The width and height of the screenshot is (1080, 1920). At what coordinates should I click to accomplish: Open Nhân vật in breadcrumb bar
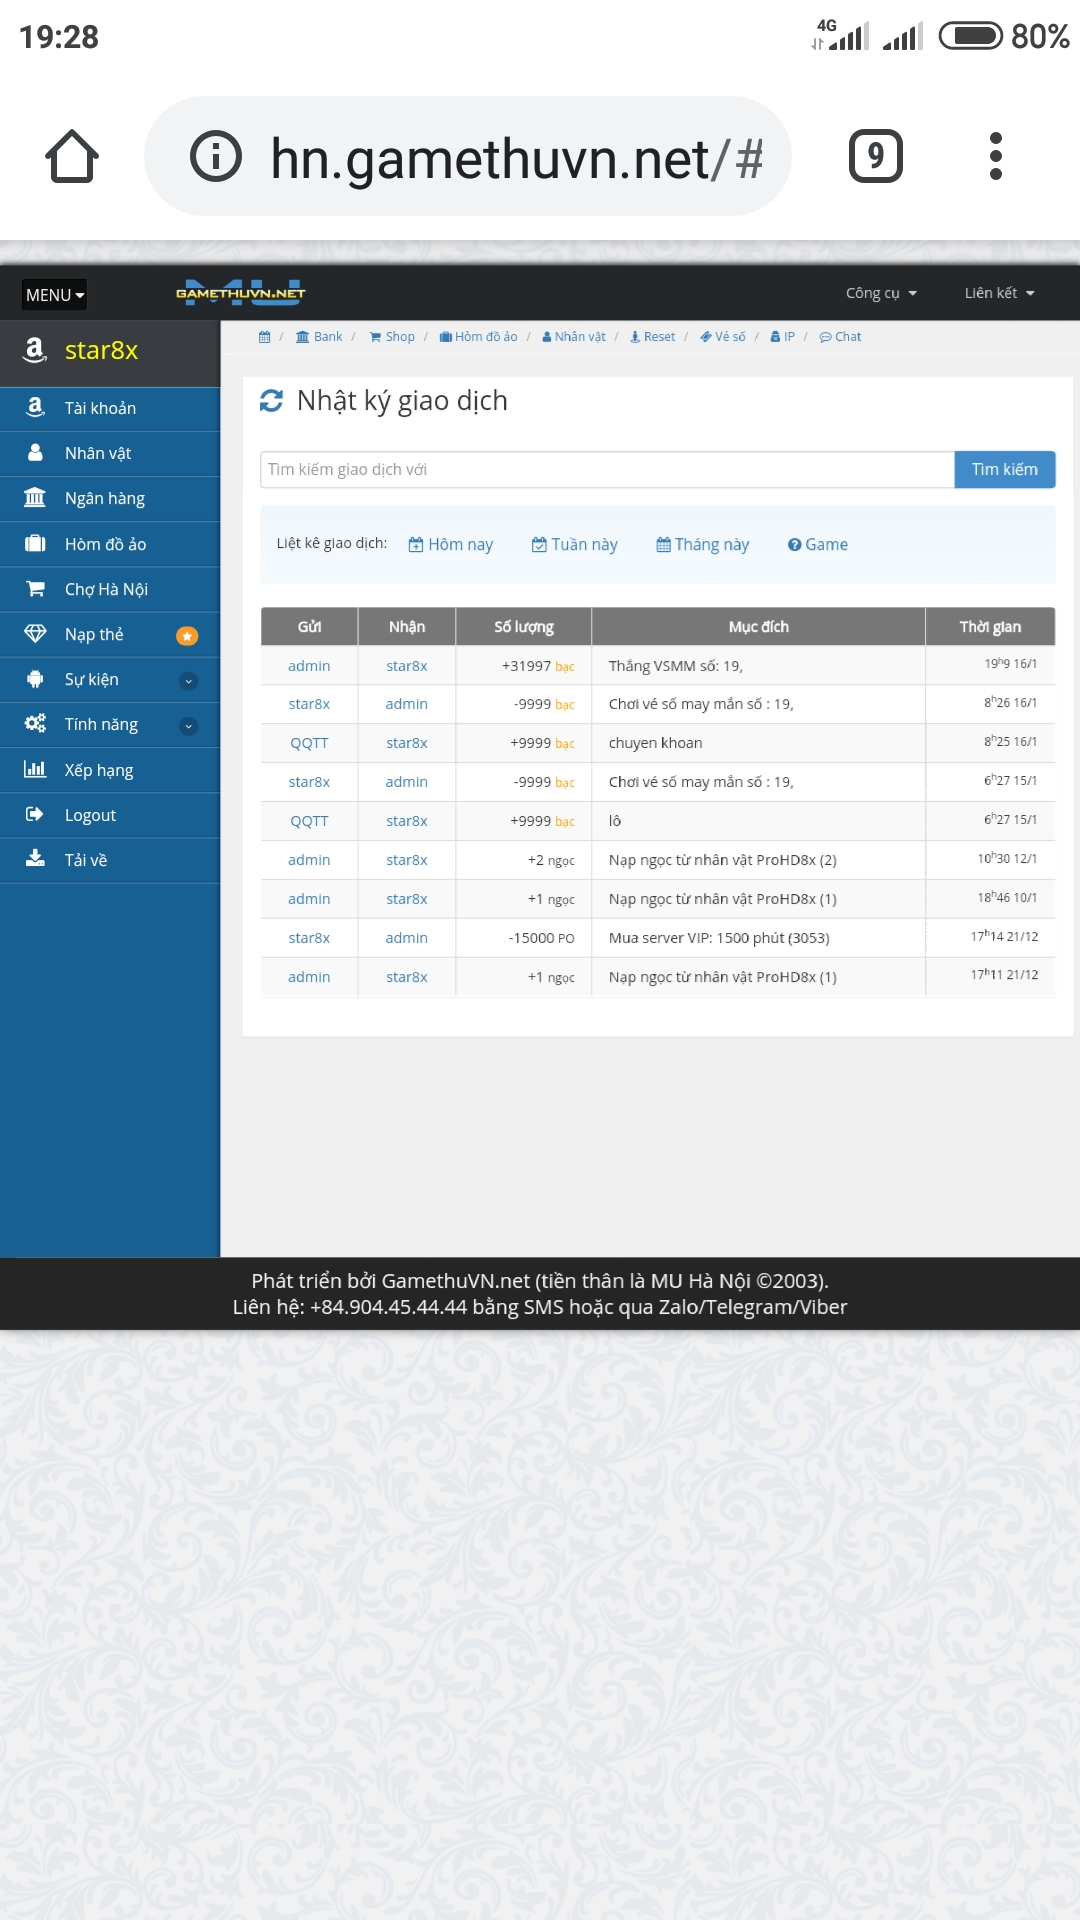pos(574,337)
